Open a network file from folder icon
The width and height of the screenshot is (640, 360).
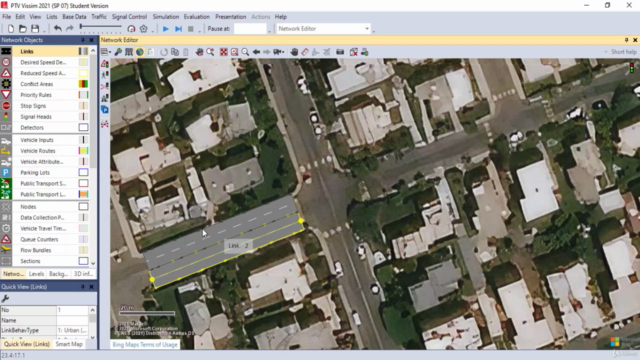tap(23, 29)
